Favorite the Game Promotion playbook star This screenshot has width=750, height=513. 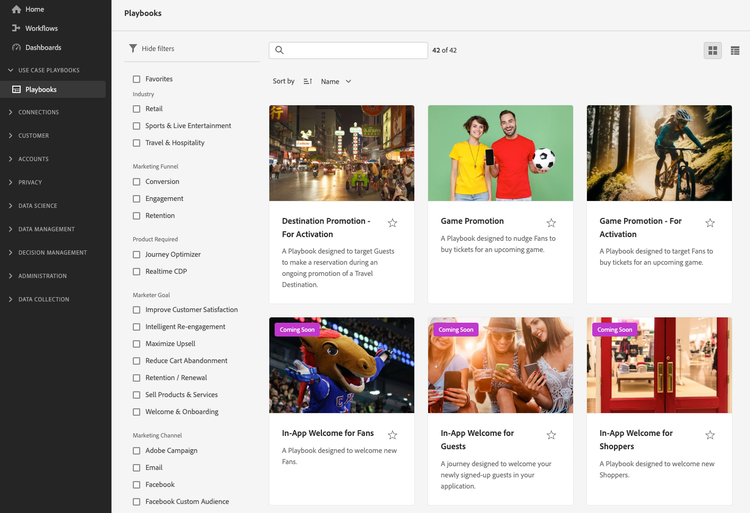point(551,223)
